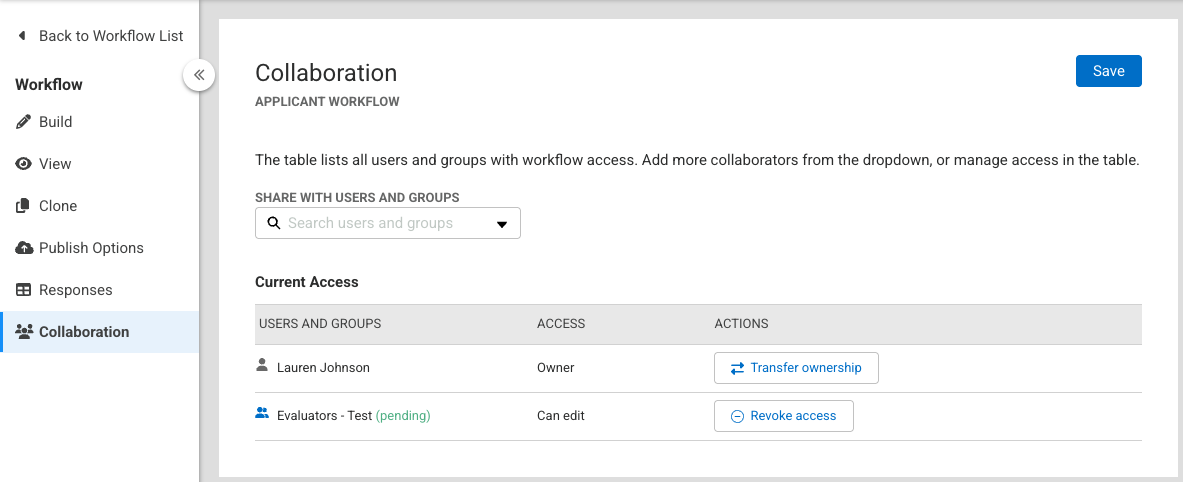The height and width of the screenshot is (482, 1183).
Task: Click the Clone copy icon
Action: (24, 206)
